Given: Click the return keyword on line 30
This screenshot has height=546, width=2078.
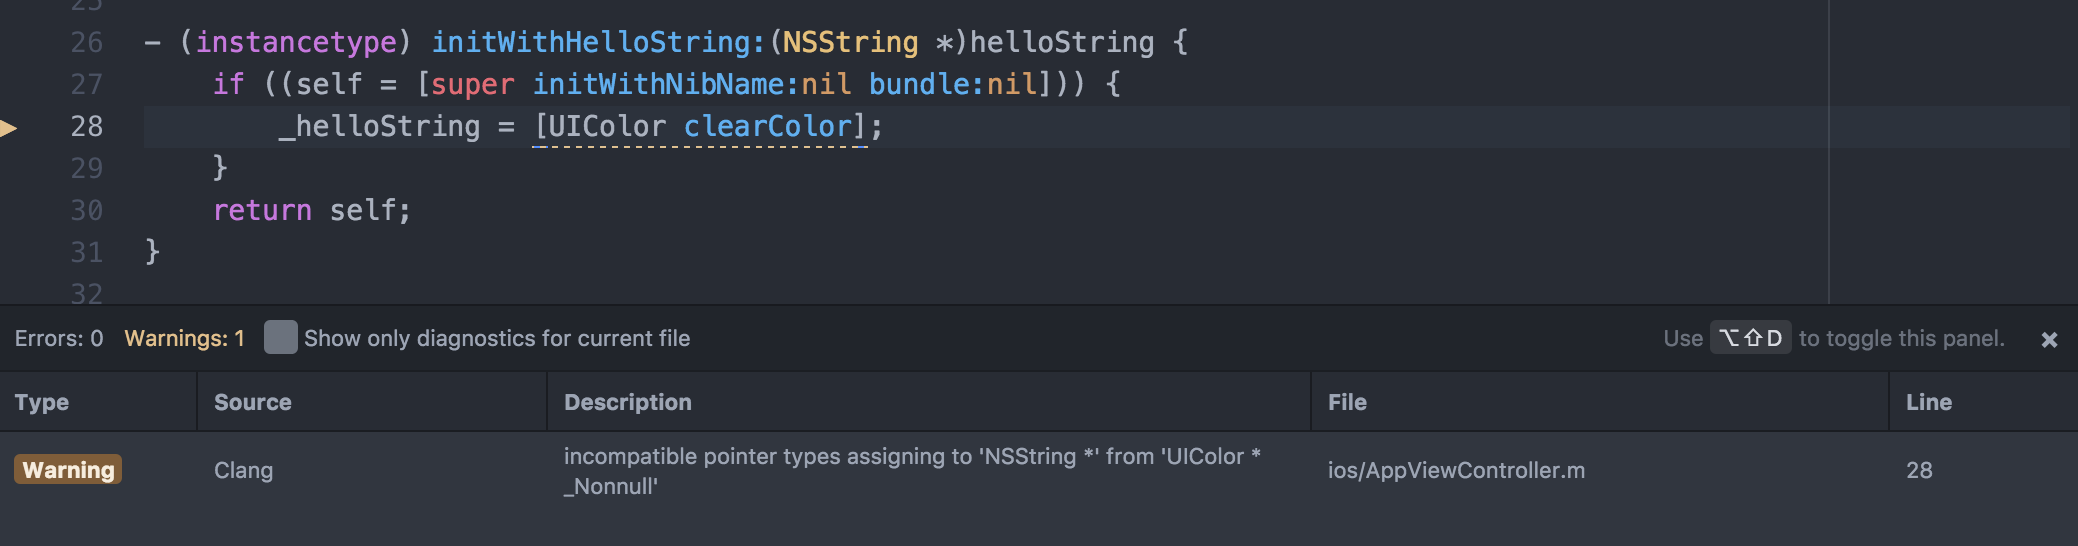Looking at the screenshot, I should pos(262,210).
